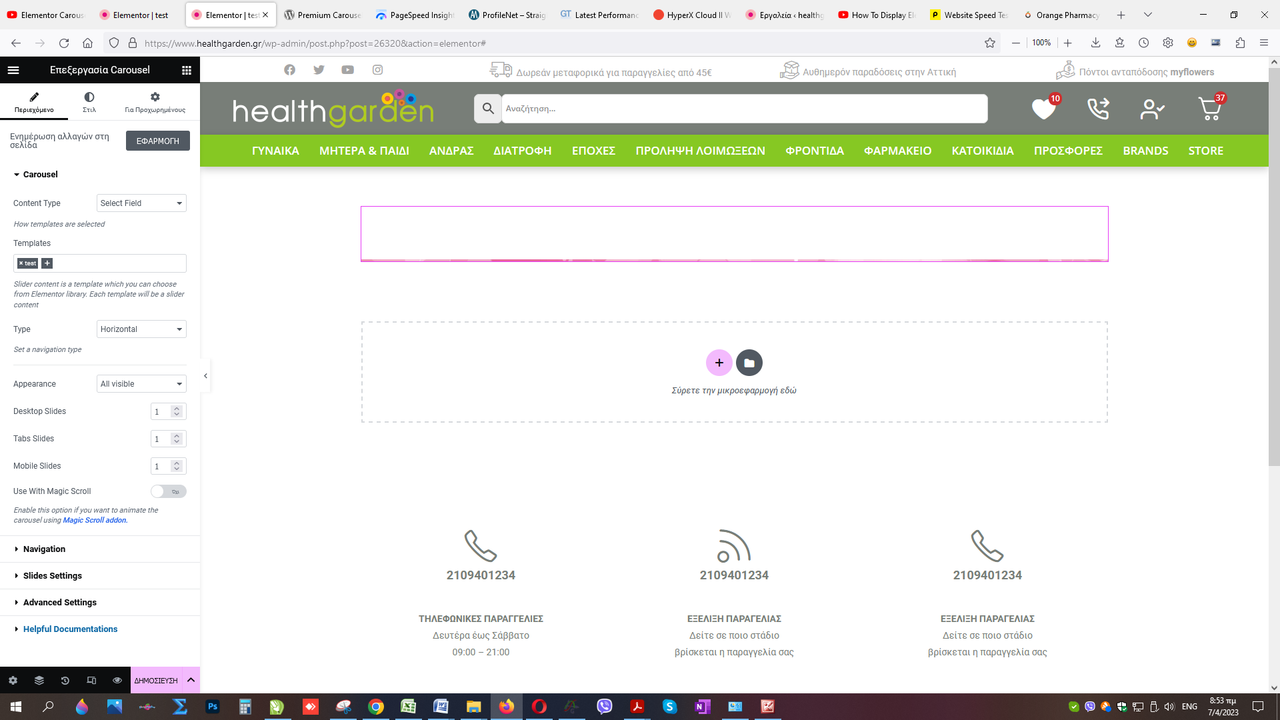The width and height of the screenshot is (1280, 720).
Task: Add template with the folder button
Action: point(749,363)
